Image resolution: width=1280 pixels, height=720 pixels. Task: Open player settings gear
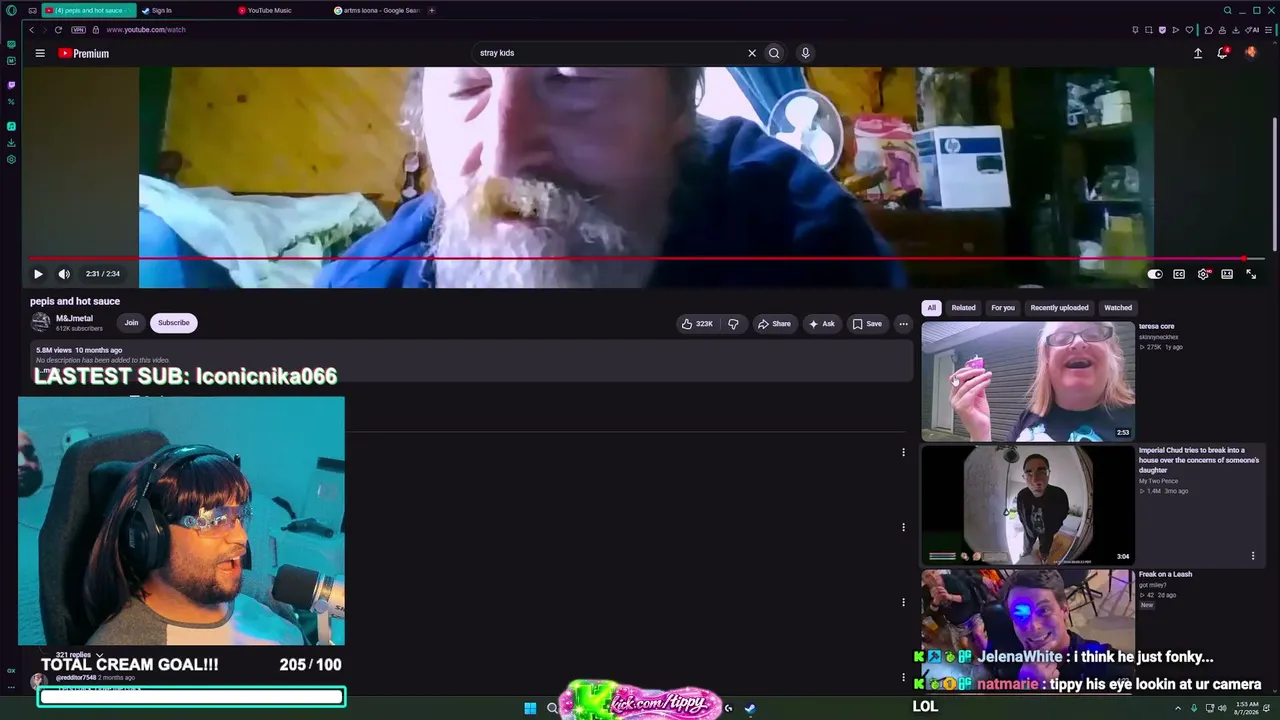1203,274
